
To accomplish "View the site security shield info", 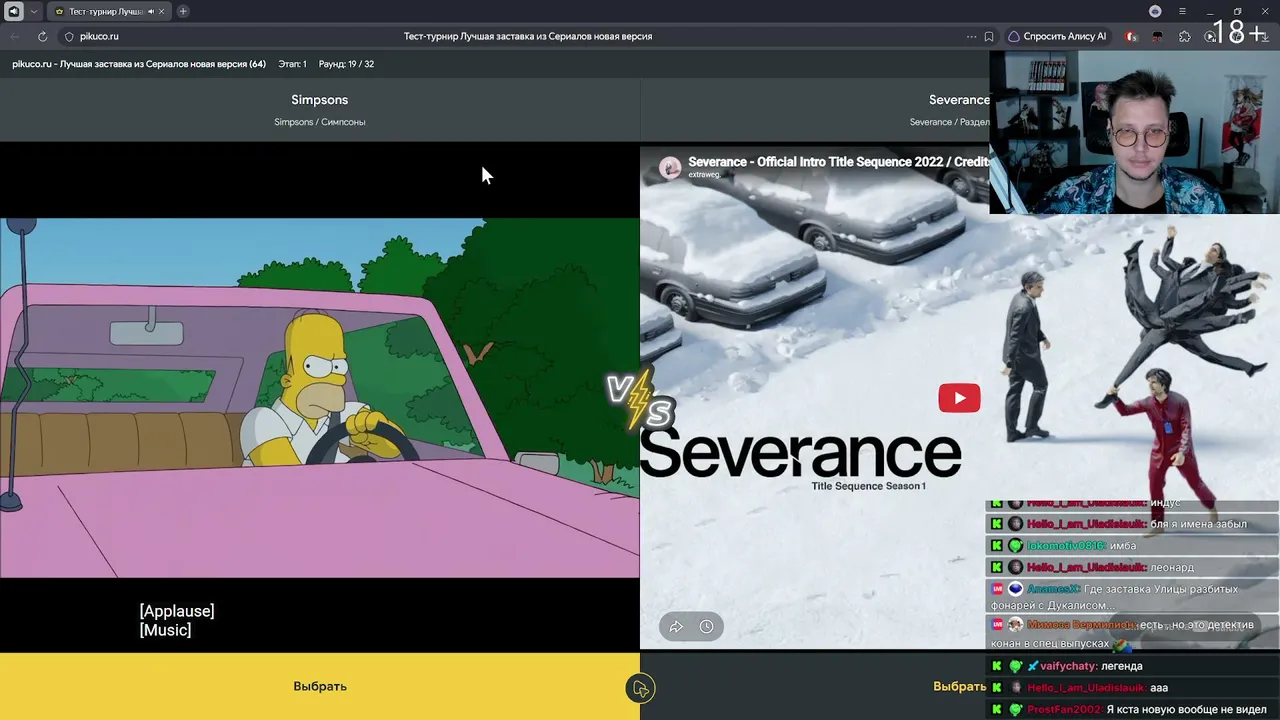I will pos(69,36).
